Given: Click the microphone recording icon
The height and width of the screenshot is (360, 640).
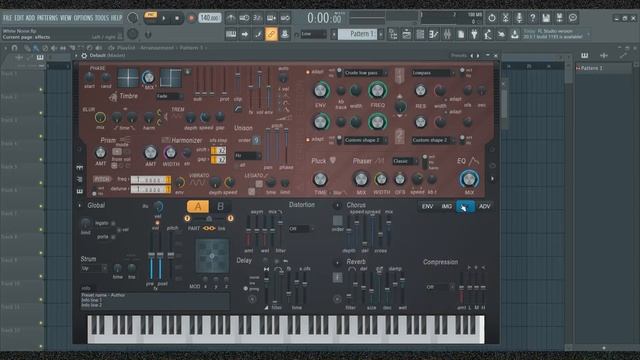Looking at the screenshot, I should (x=519, y=18).
